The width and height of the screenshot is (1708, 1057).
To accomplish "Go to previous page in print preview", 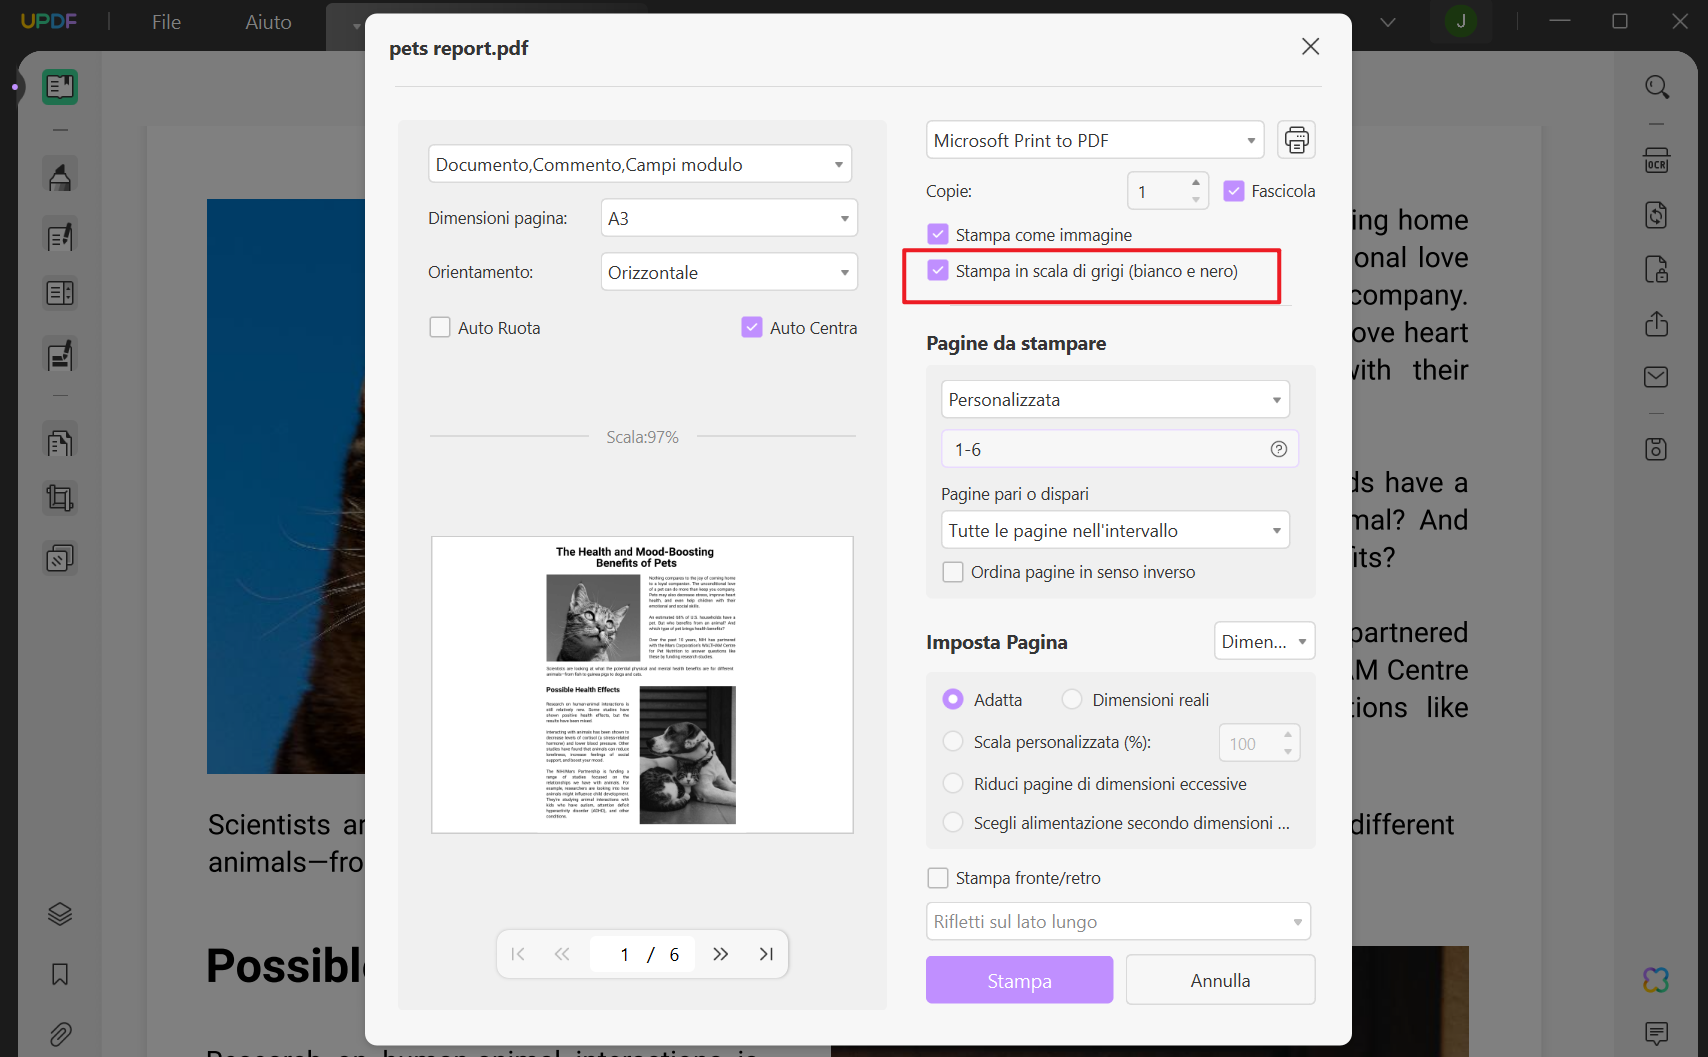I will click(x=562, y=954).
